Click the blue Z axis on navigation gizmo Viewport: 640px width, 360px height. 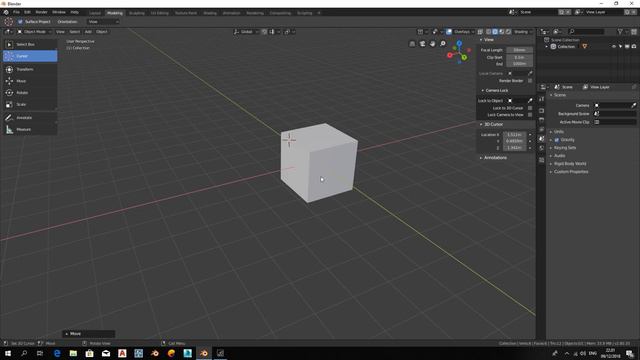coord(459,43)
